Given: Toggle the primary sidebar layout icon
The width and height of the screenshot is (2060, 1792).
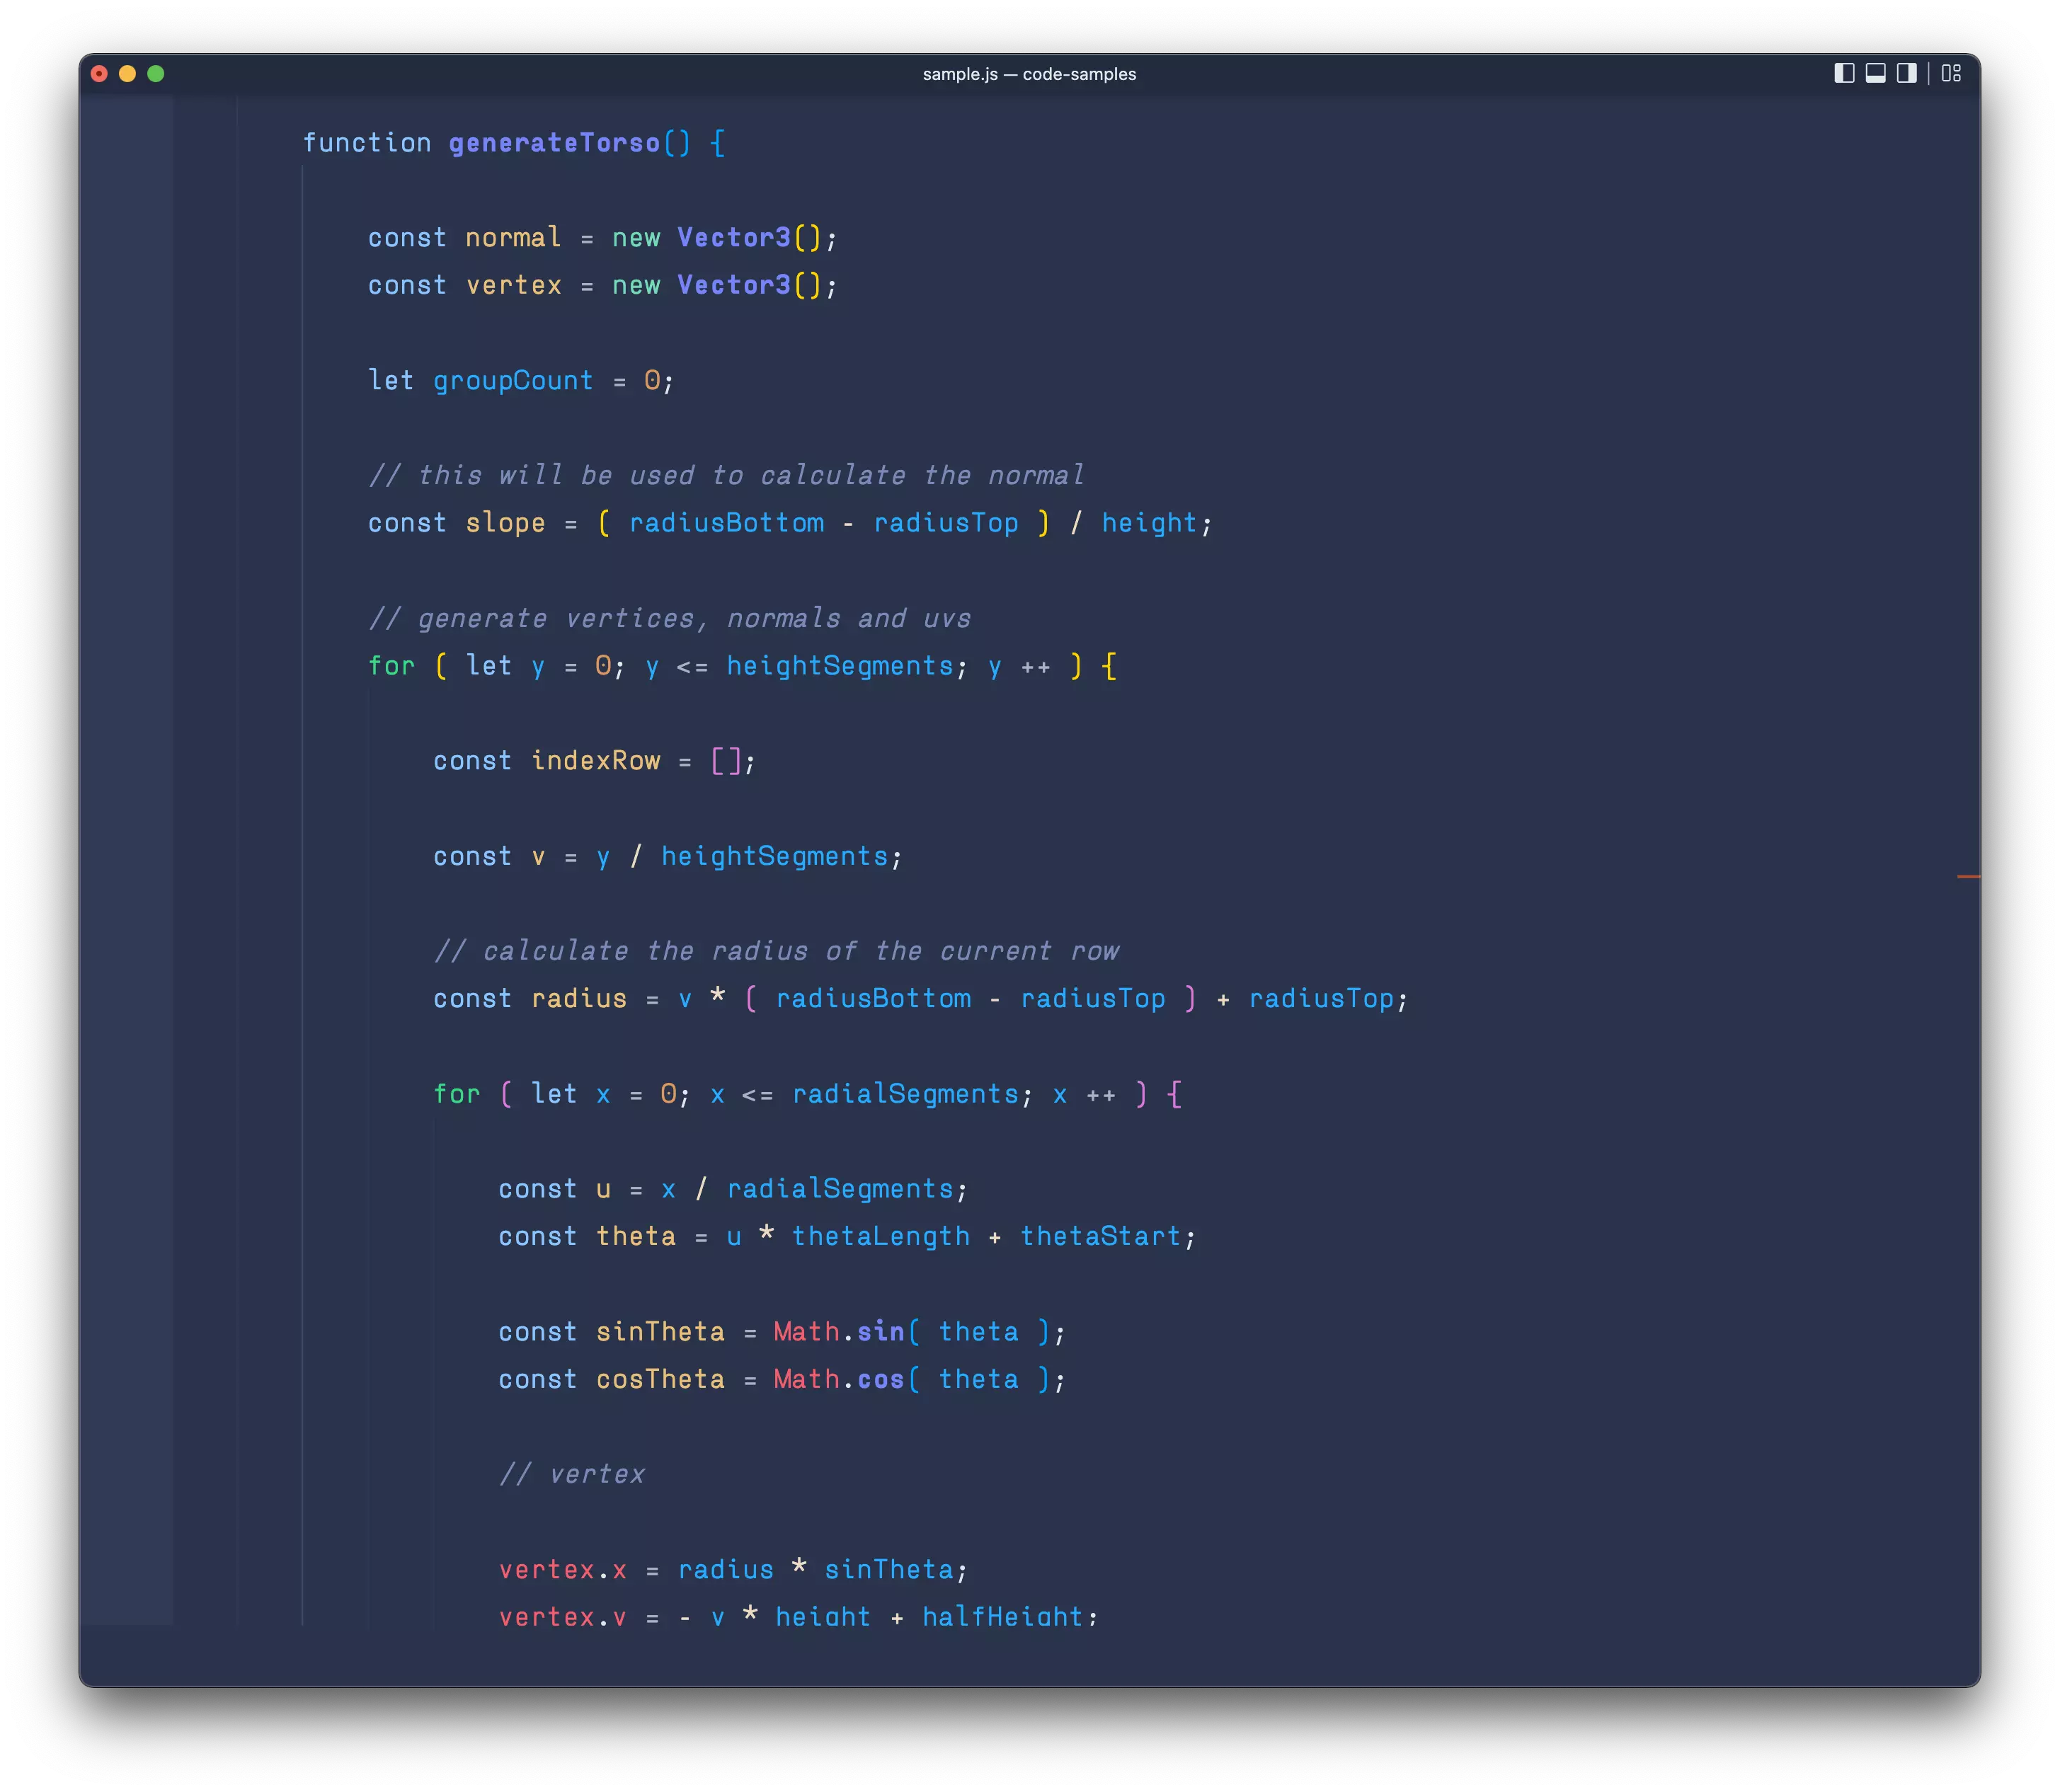Looking at the screenshot, I should pyautogui.click(x=1844, y=73).
